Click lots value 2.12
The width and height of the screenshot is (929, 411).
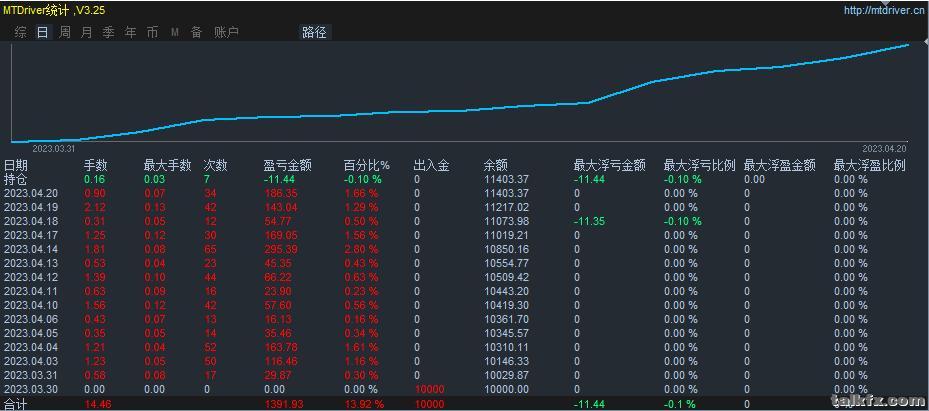[94, 207]
